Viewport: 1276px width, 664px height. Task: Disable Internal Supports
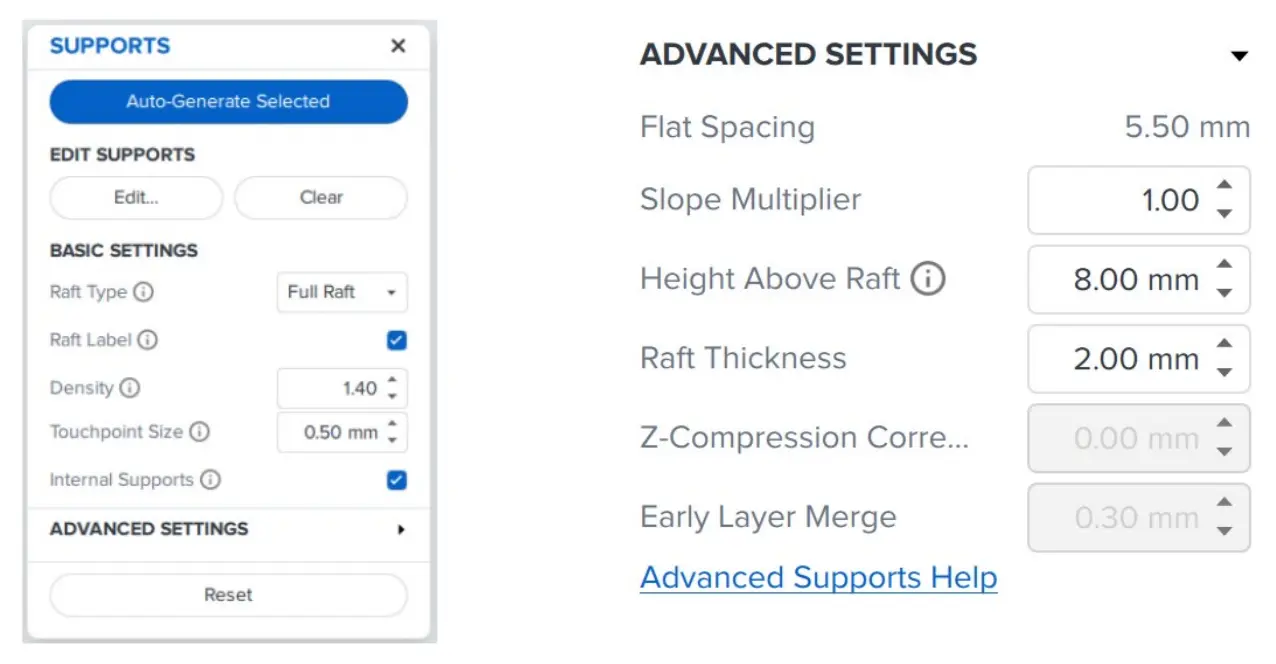(396, 481)
